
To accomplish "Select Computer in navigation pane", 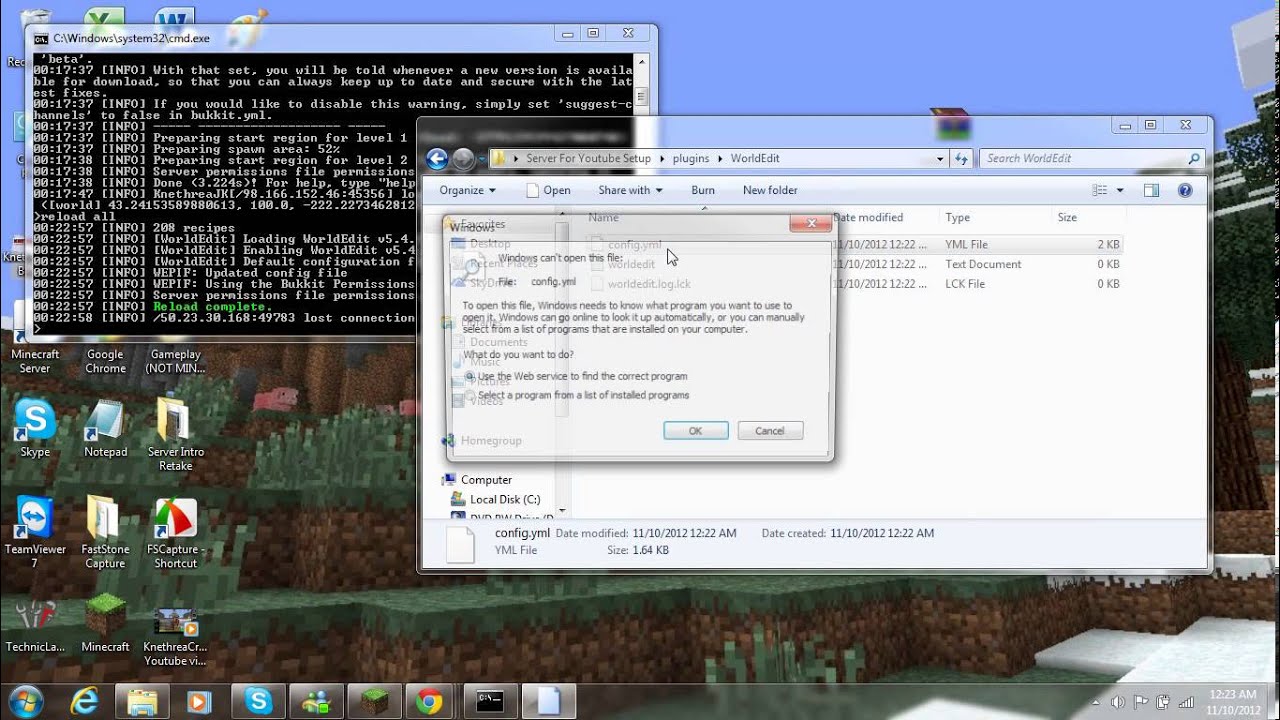I will 486,480.
